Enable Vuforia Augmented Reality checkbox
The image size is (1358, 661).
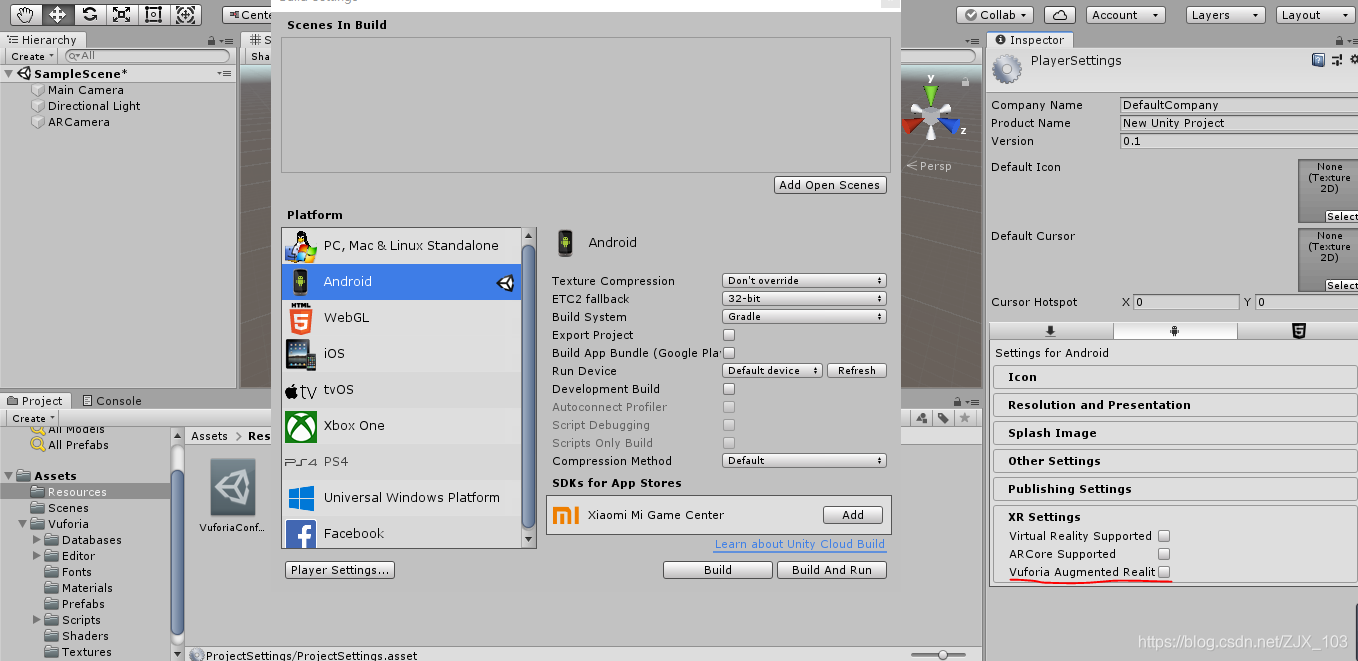point(1164,572)
